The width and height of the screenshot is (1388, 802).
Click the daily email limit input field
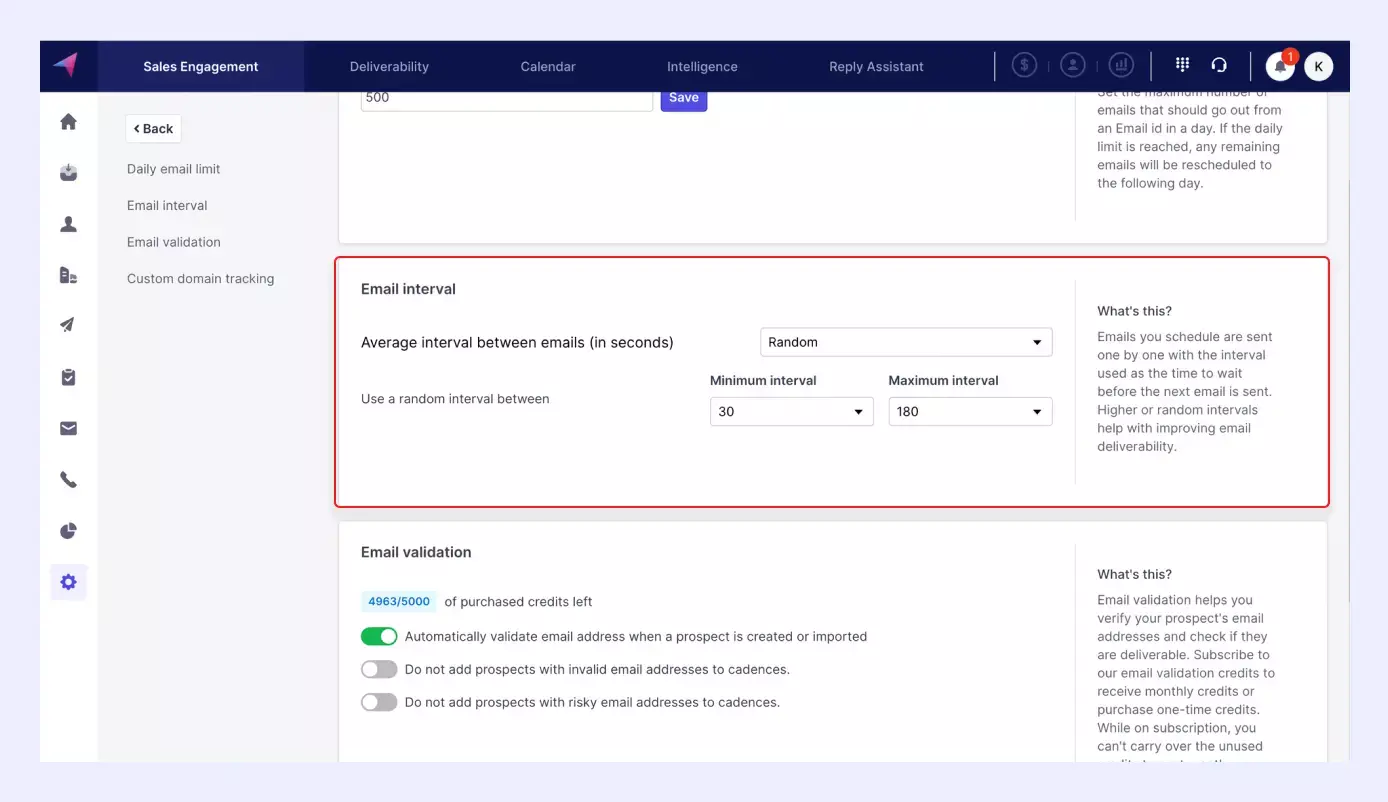(506, 99)
